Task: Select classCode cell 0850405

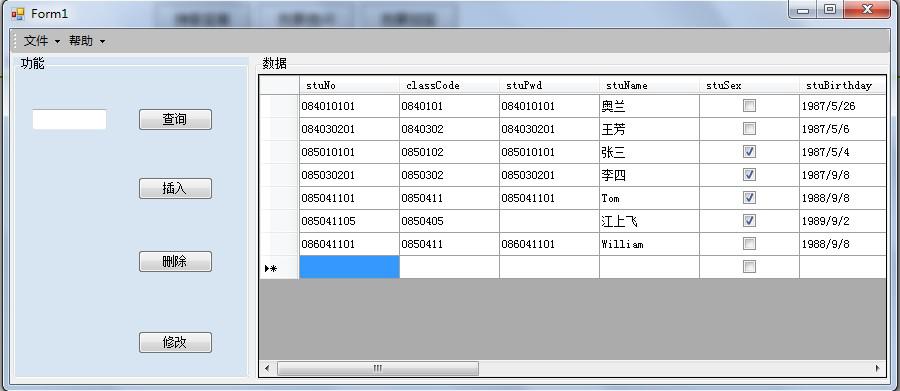Action: point(449,221)
